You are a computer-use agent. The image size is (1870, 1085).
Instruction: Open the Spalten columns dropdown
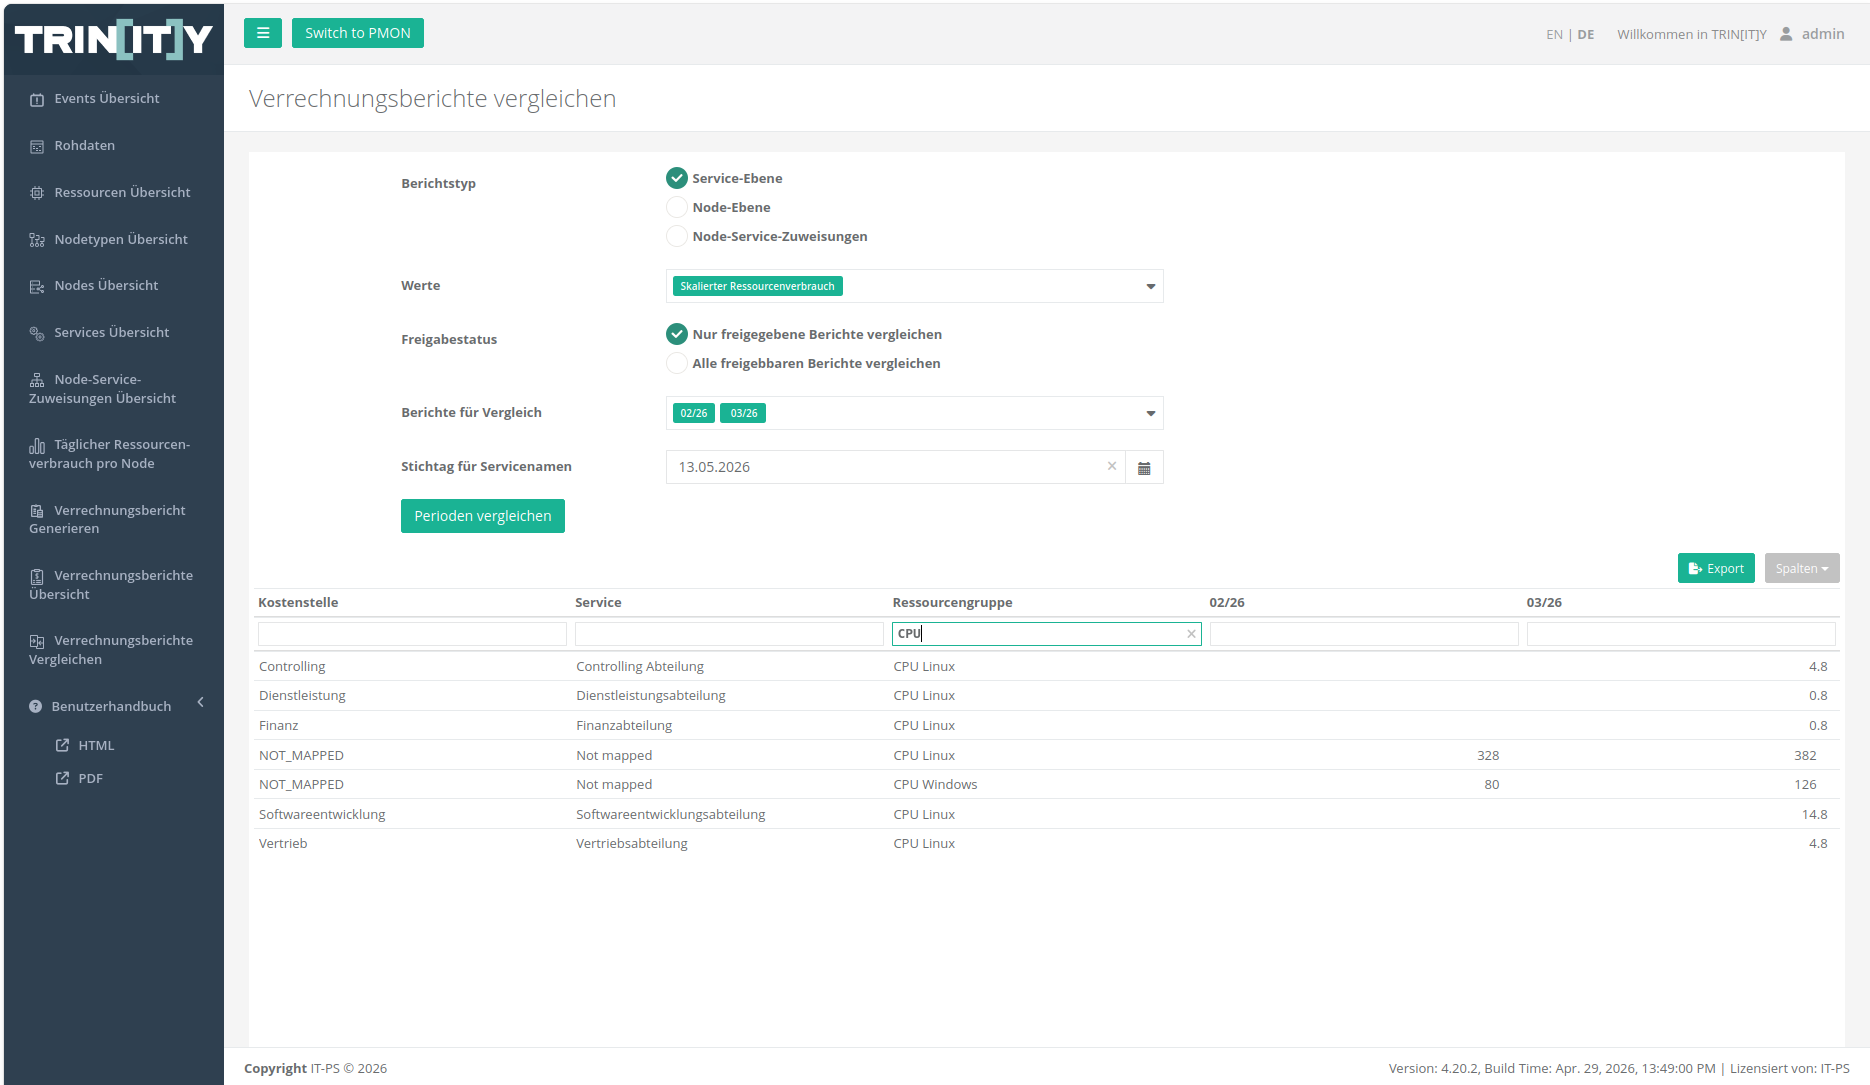click(x=1802, y=568)
